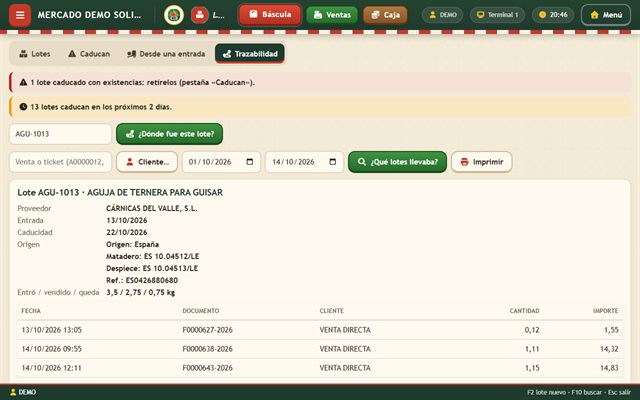Click the IMPORTE column header

pyautogui.click(x=605, y=311)
